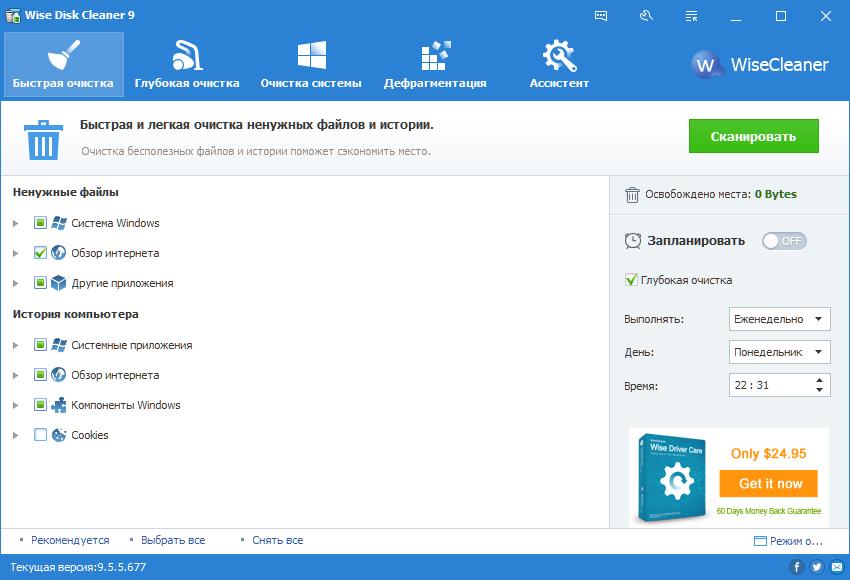Click the Рекомендуется link
The image size is (850, 580).
pyautogui.click(x=70, y=540)
